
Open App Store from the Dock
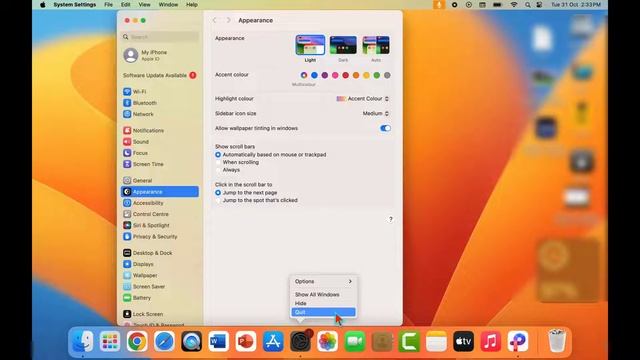273,341
